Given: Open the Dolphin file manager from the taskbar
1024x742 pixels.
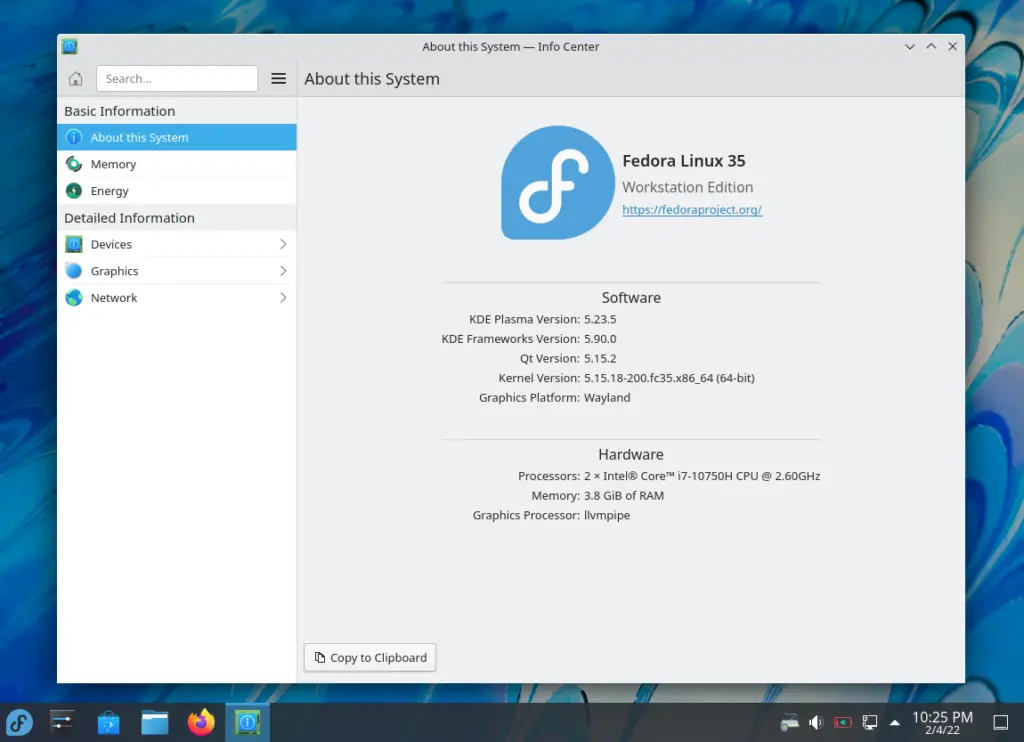Looking at the screenshot, I should click(154, 721).
